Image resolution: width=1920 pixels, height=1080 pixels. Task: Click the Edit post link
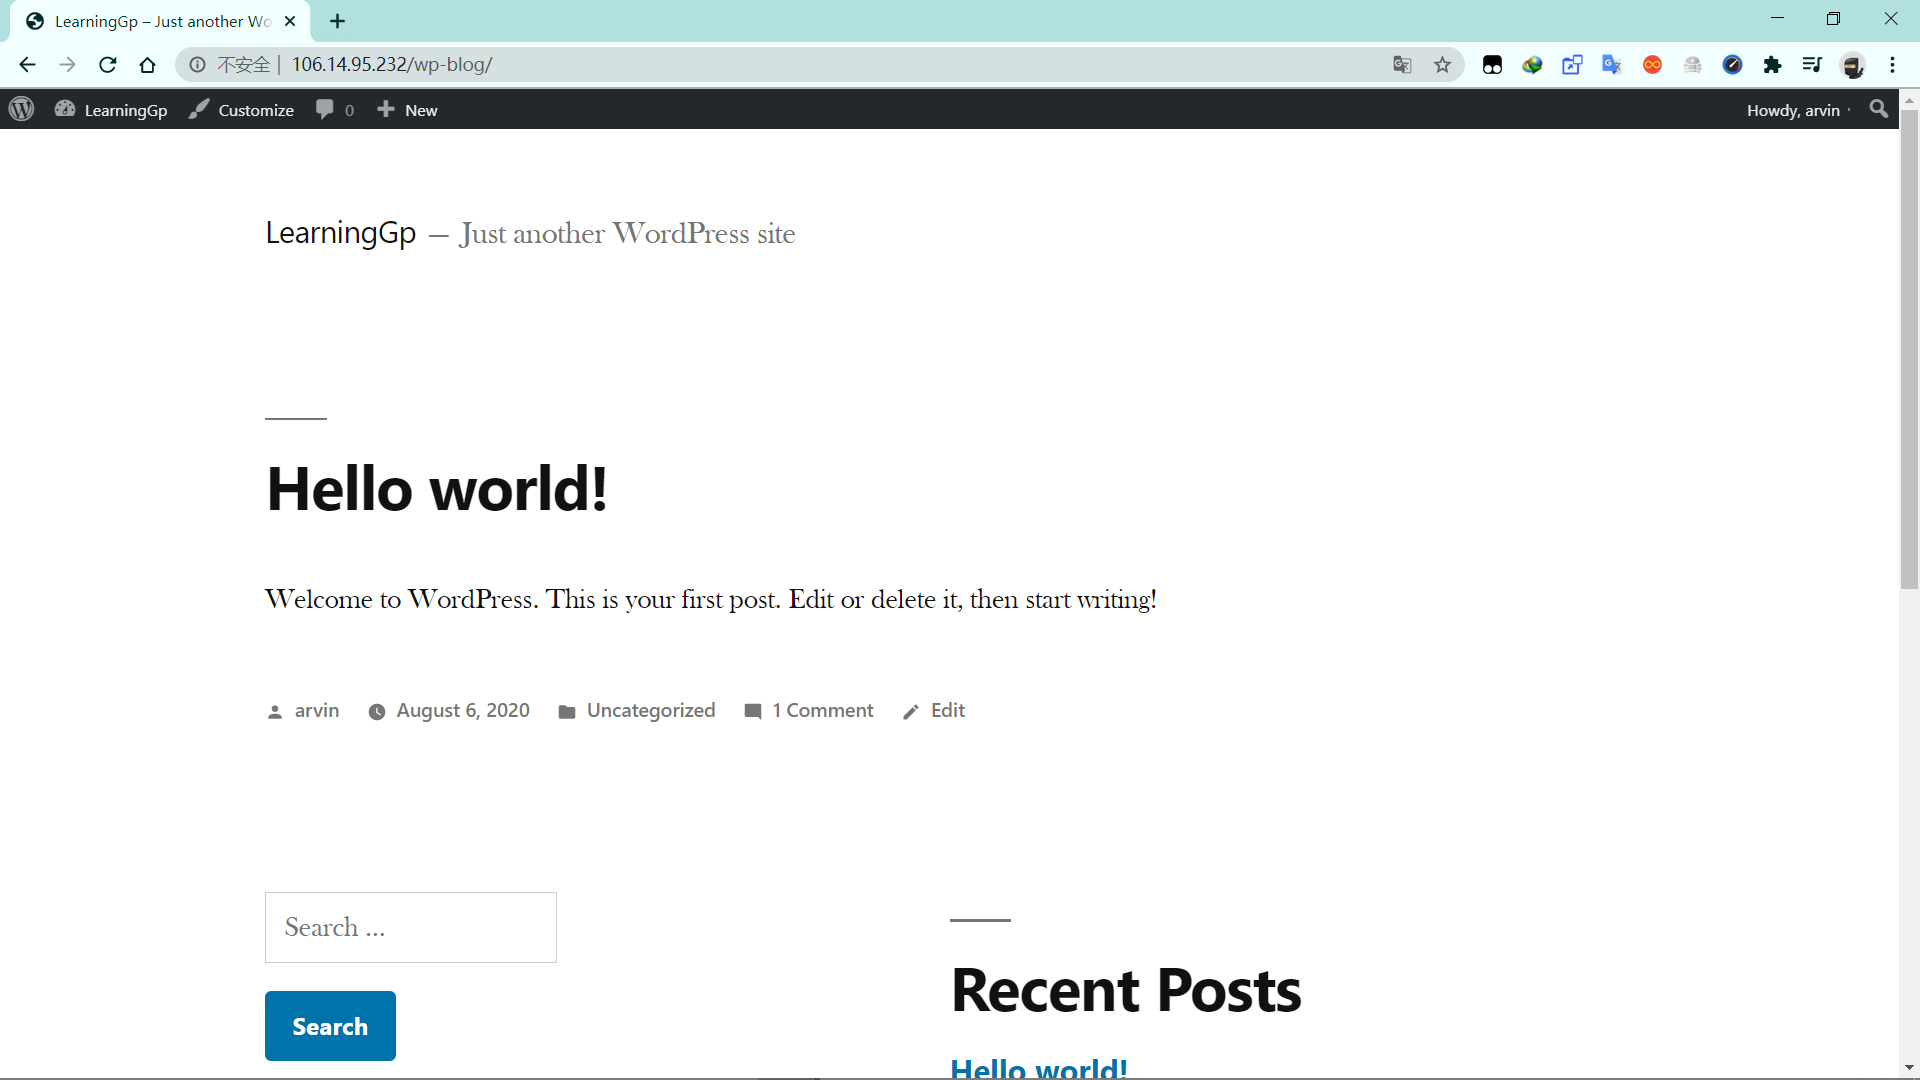point(947,710)
